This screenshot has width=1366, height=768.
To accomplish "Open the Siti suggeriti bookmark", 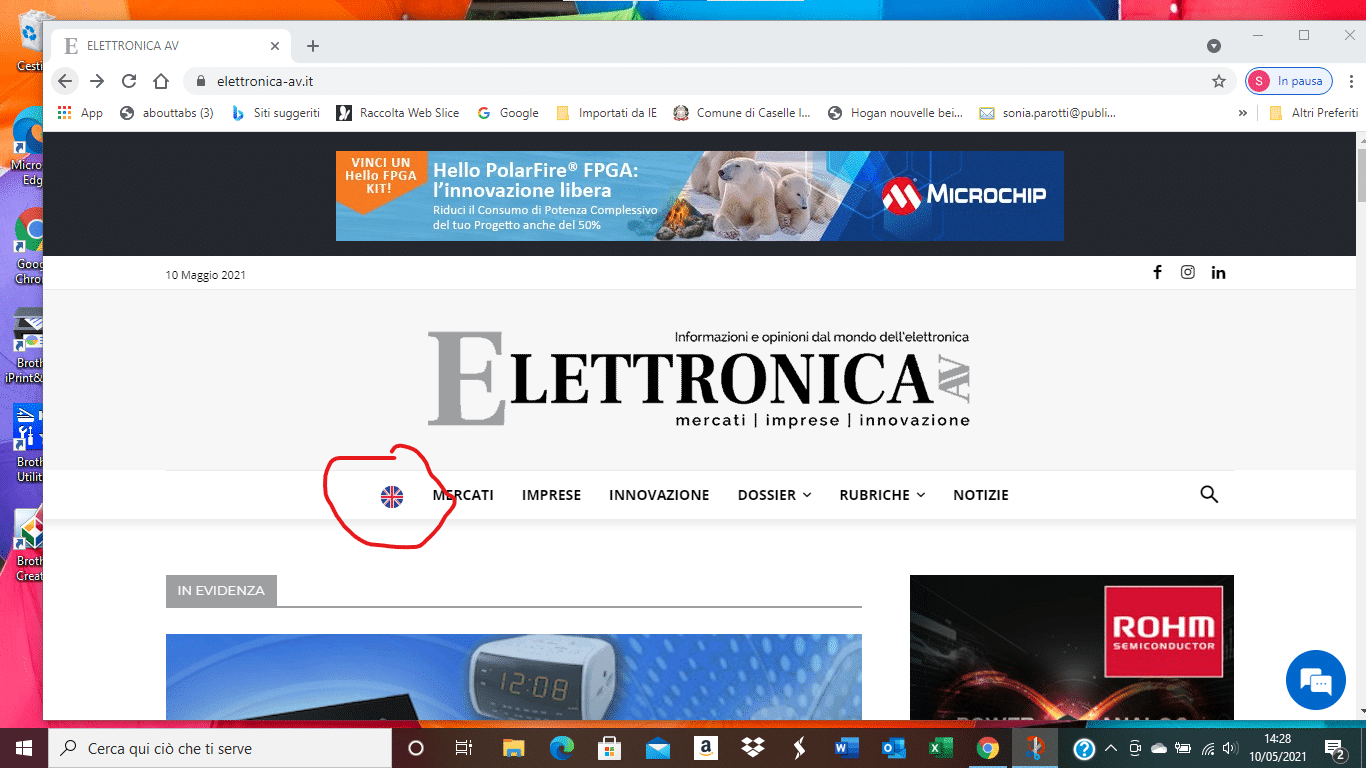I will [x=276, y=113].
